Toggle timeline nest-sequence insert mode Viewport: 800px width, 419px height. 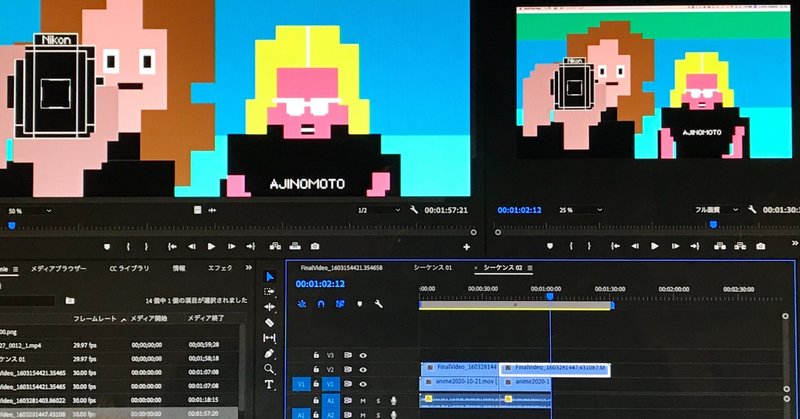pyautogui.click(x=302, y=304)
